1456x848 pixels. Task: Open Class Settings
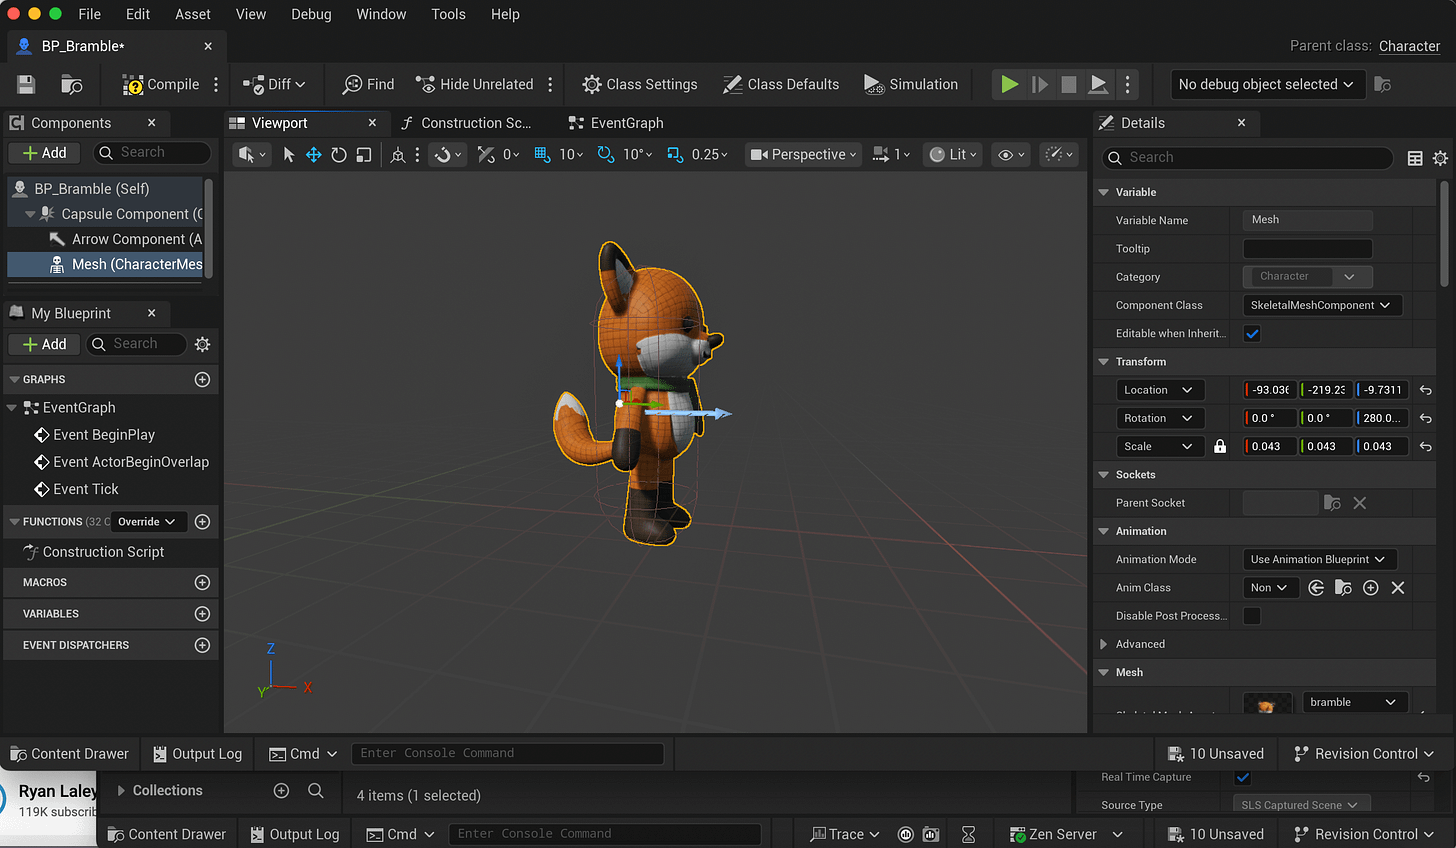point(640,85)
